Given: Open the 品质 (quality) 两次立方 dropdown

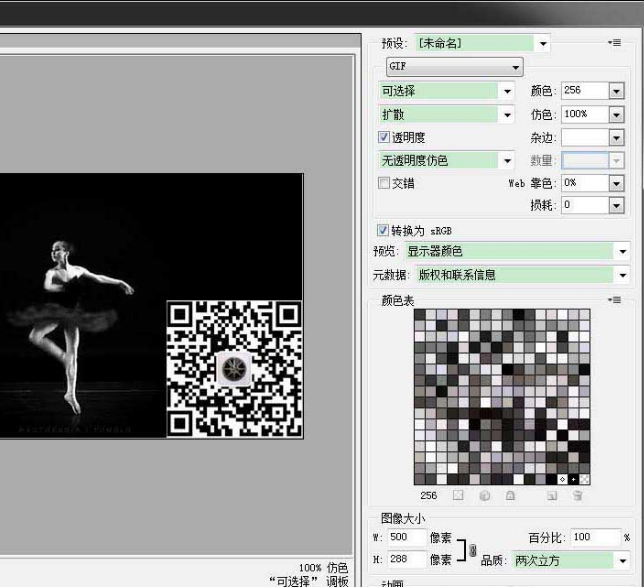Looking at the screenshot, I should 623,561.
